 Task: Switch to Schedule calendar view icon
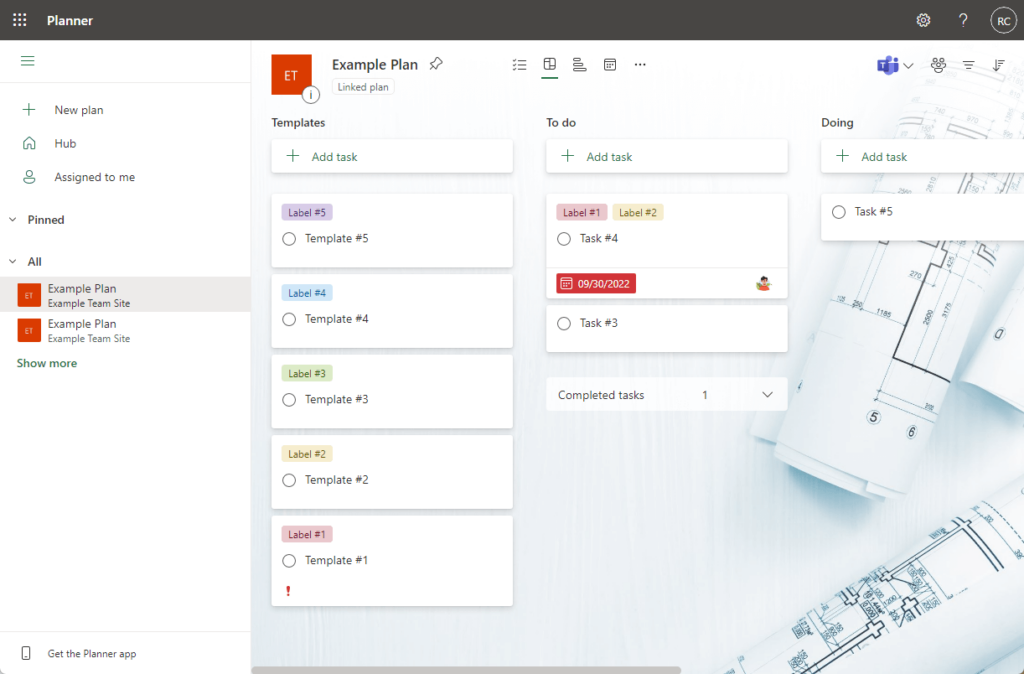click(x=609, y=65)
